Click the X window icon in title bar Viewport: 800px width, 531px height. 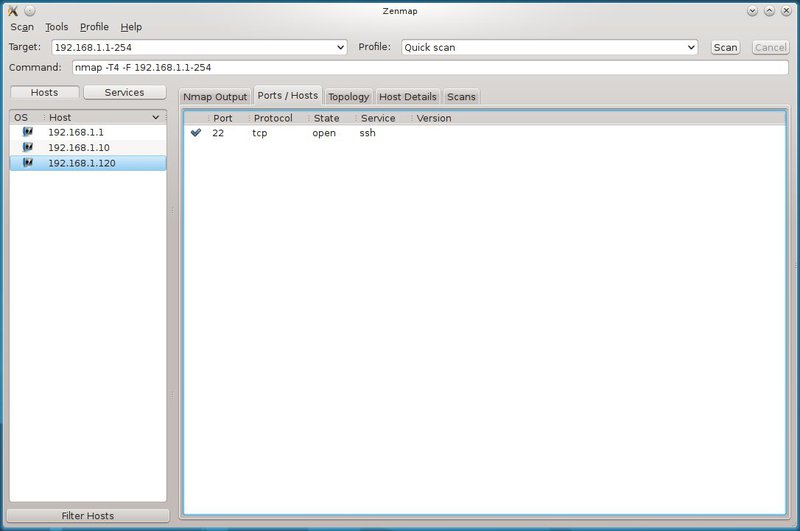[13, 11]
